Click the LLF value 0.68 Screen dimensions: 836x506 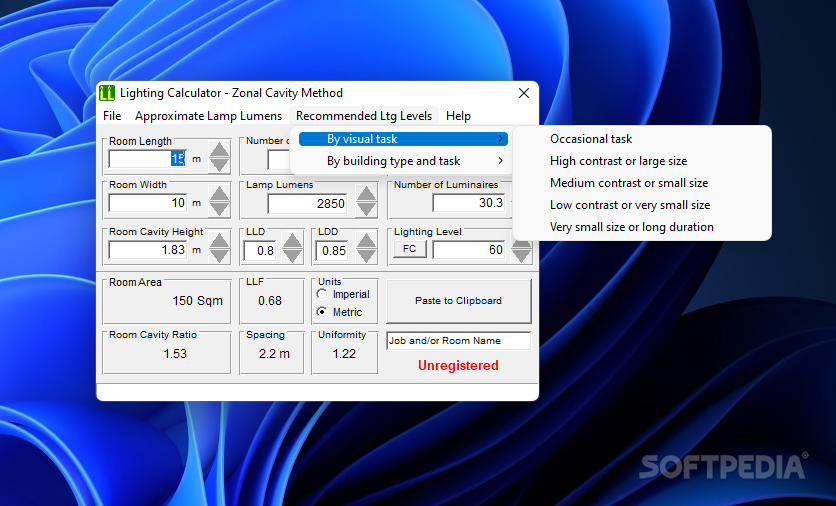[270, 301]
